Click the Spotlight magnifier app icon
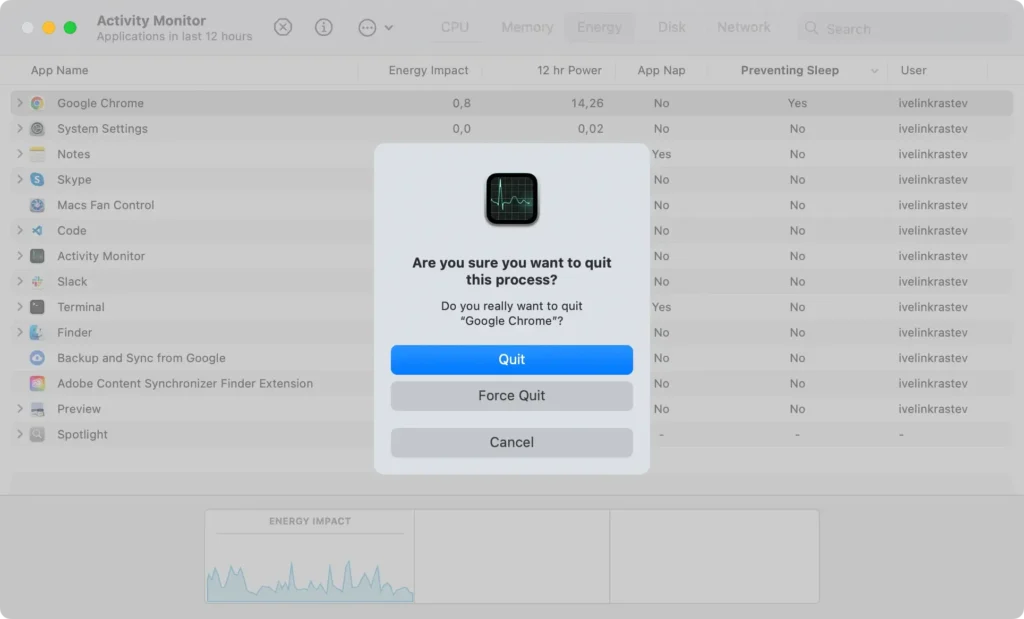Viewport: 1024px width, 619px height. [37, 434]
